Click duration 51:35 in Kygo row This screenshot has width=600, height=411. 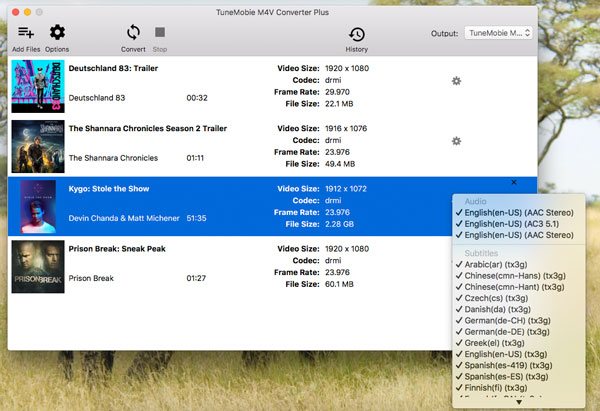pos(196,218)
